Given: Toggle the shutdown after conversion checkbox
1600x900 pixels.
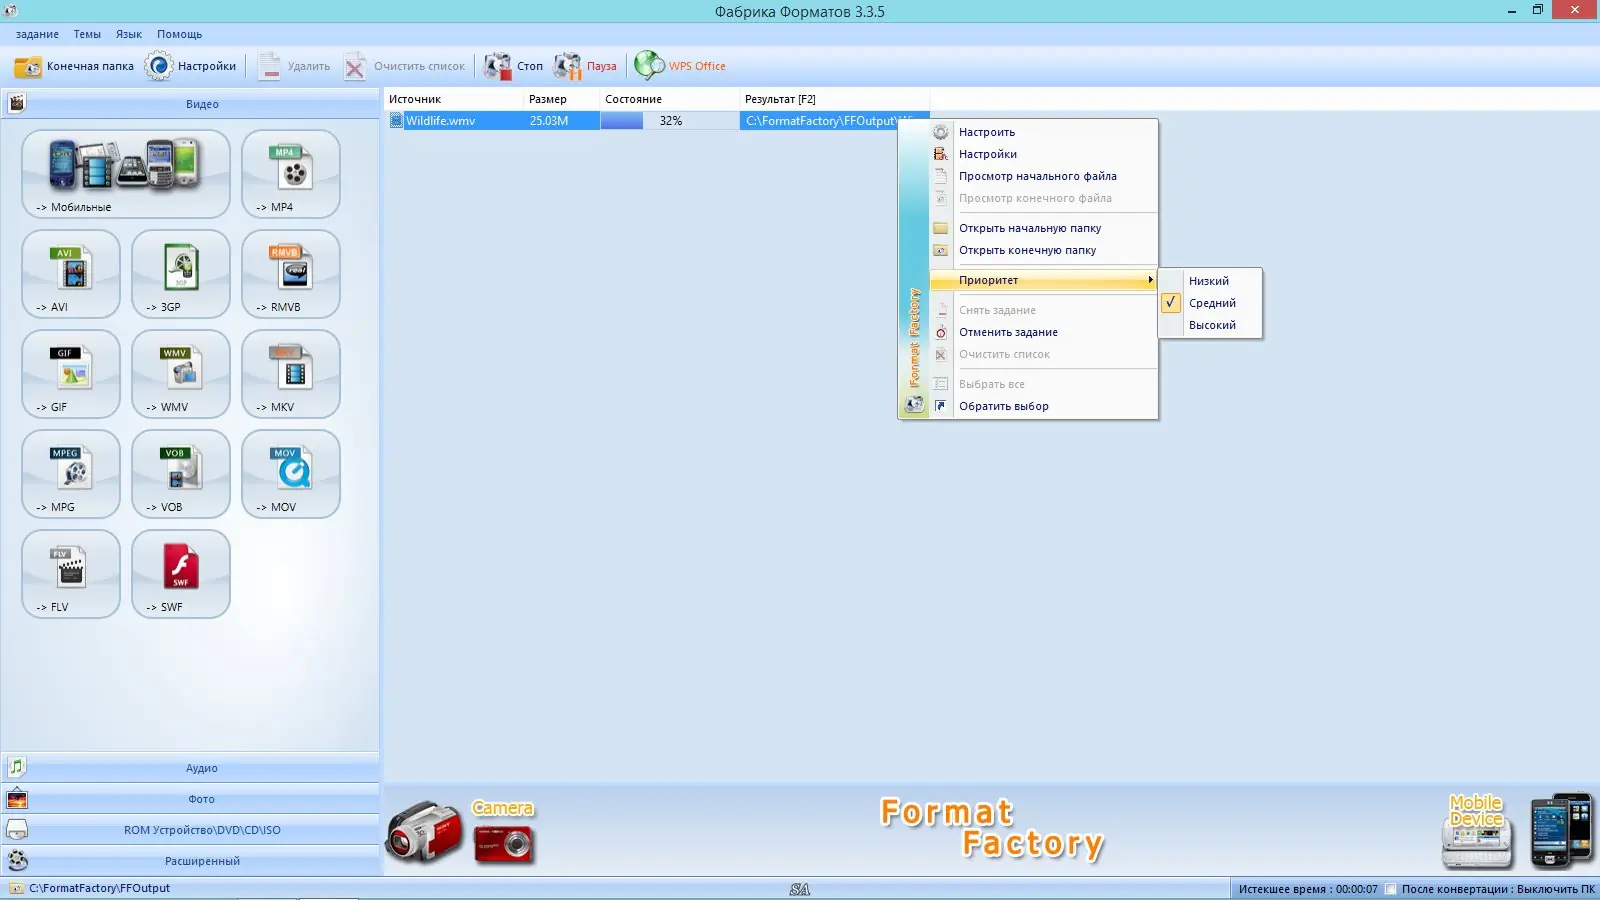Looking at the screenshot, I should pos(1390,889).
